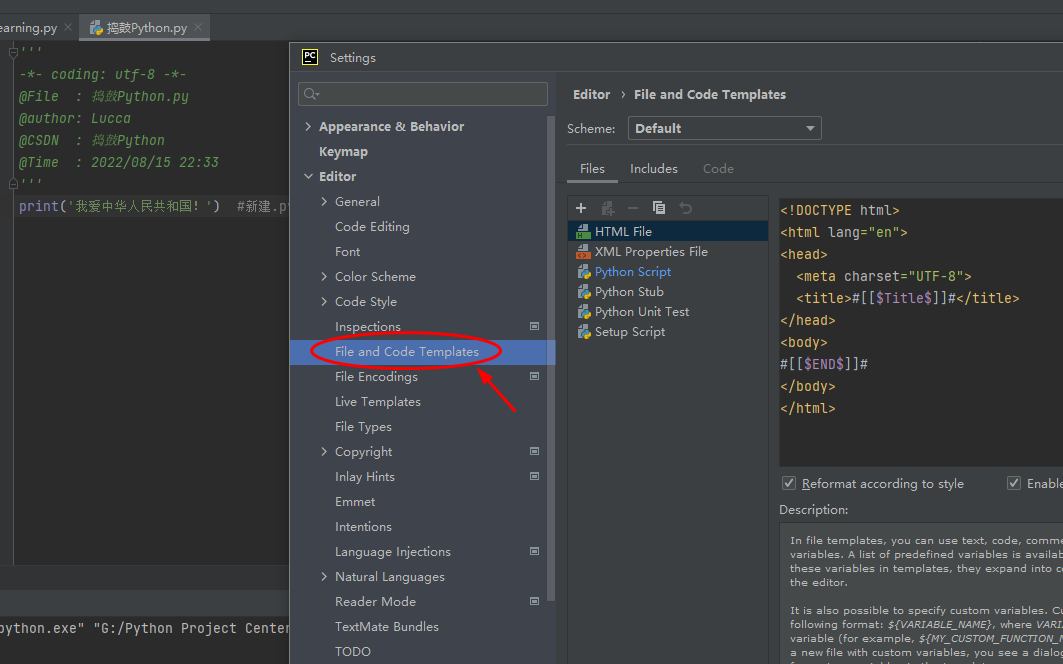
Task: Open TextMate Bundles settings
Action: coord(386,627)
